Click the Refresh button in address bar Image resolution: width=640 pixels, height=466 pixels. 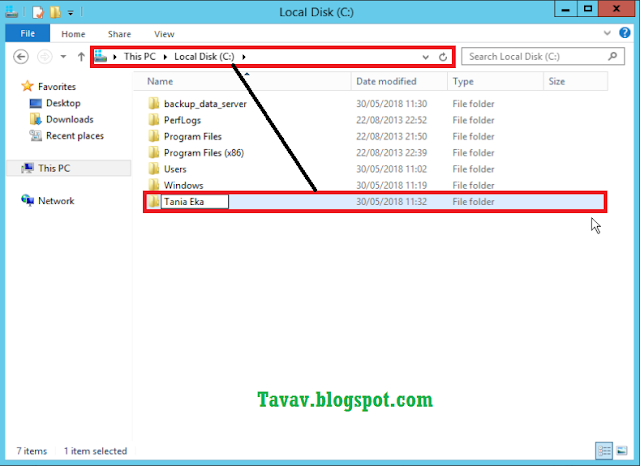coord(443,57)
